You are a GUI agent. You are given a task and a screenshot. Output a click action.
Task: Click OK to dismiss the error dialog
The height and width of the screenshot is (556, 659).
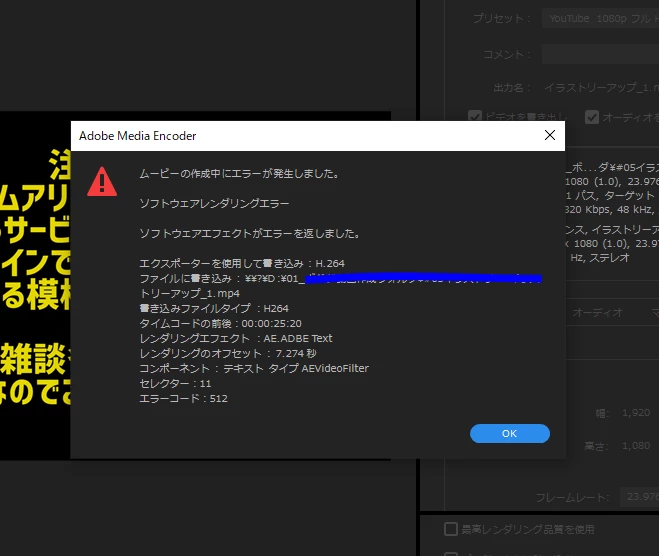pos(509,433)
